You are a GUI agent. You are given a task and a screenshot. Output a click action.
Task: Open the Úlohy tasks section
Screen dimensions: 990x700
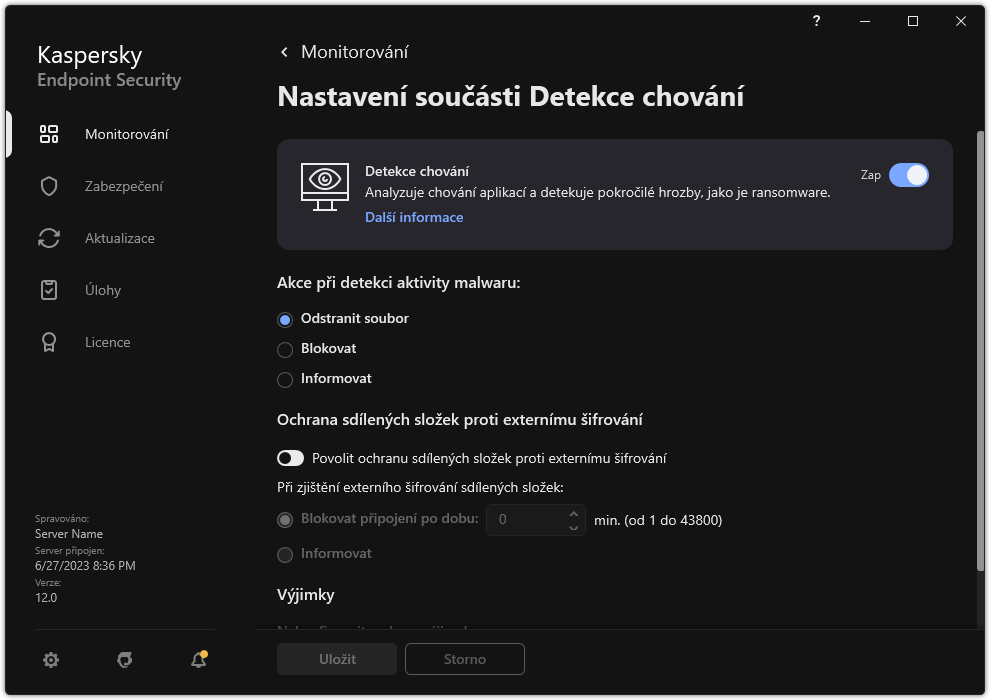101,289
